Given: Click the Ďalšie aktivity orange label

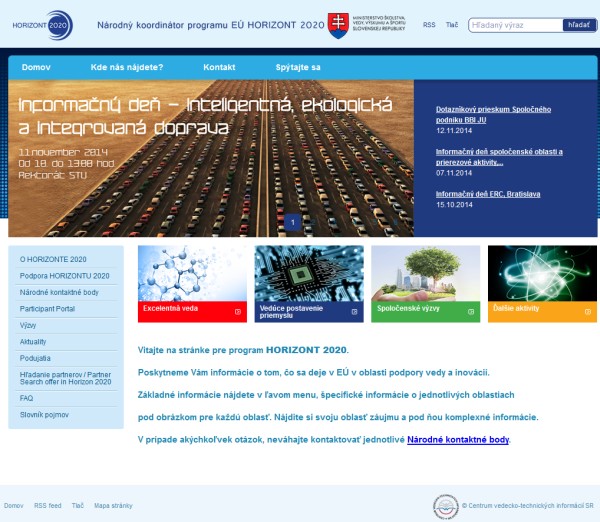Looking at the screenshot, I should pos(542,312).
